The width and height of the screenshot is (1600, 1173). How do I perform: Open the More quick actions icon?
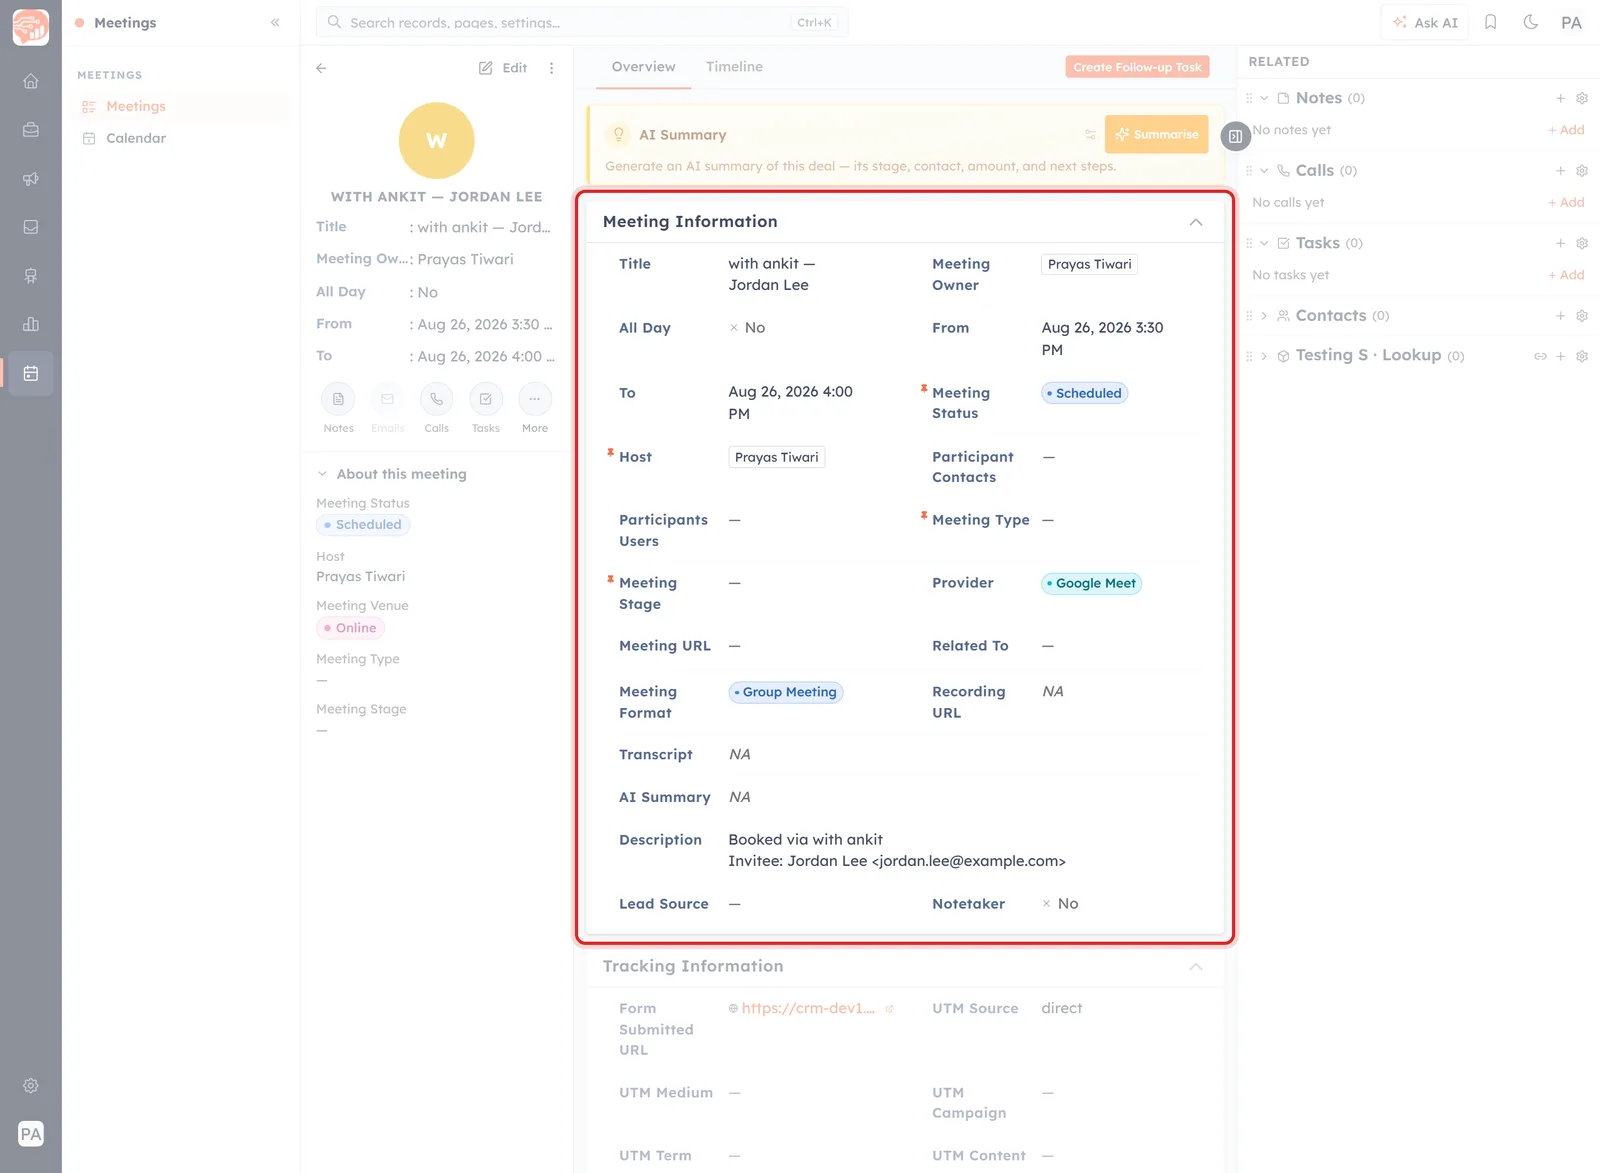pos(535,399)
